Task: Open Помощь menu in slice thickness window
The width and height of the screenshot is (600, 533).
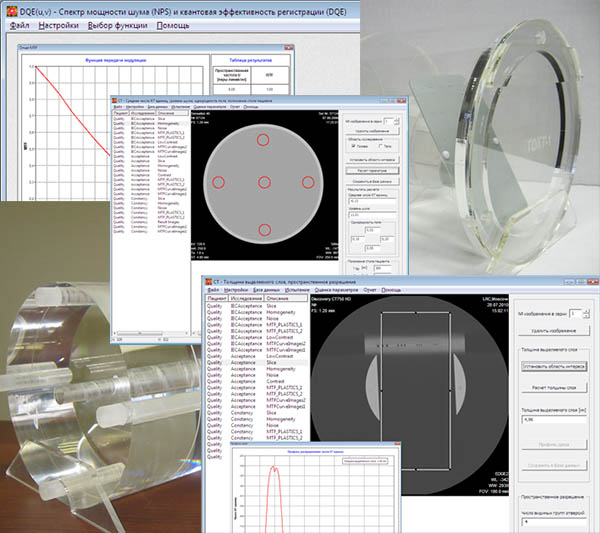Action: 391,290
